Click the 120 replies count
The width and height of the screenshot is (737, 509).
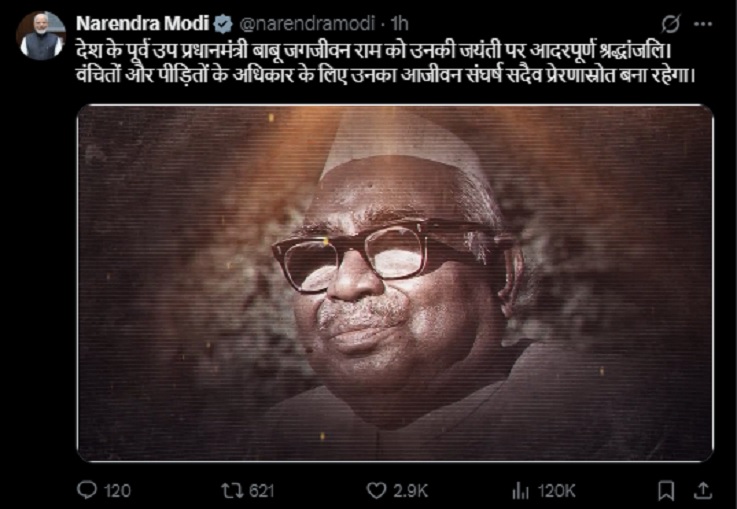click(x=117, y=491)
